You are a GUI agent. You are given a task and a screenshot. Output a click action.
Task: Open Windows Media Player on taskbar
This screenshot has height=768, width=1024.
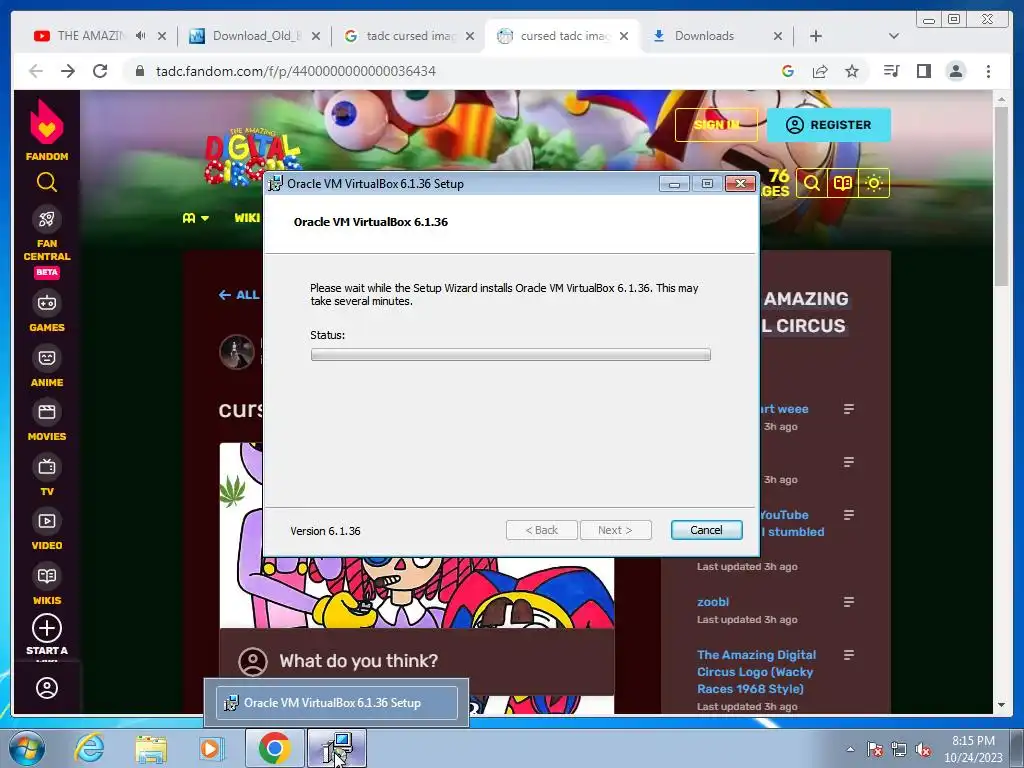211,748
